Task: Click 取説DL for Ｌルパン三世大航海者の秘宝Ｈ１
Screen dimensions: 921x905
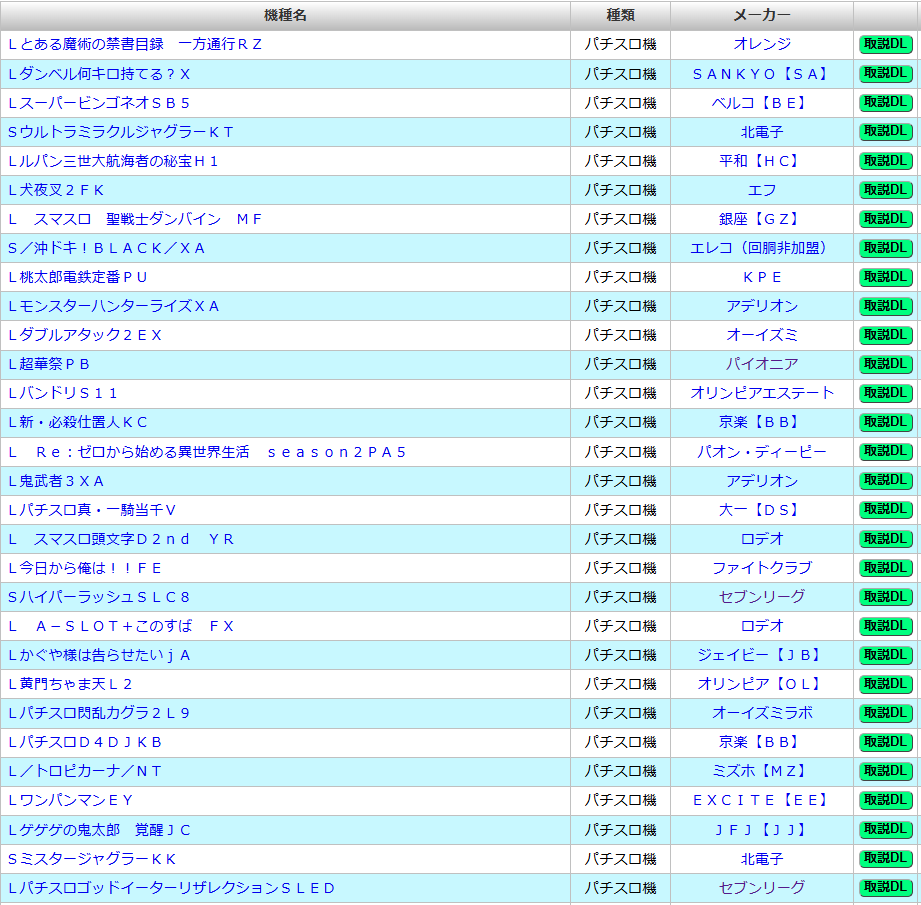Action: pos(886,161)
